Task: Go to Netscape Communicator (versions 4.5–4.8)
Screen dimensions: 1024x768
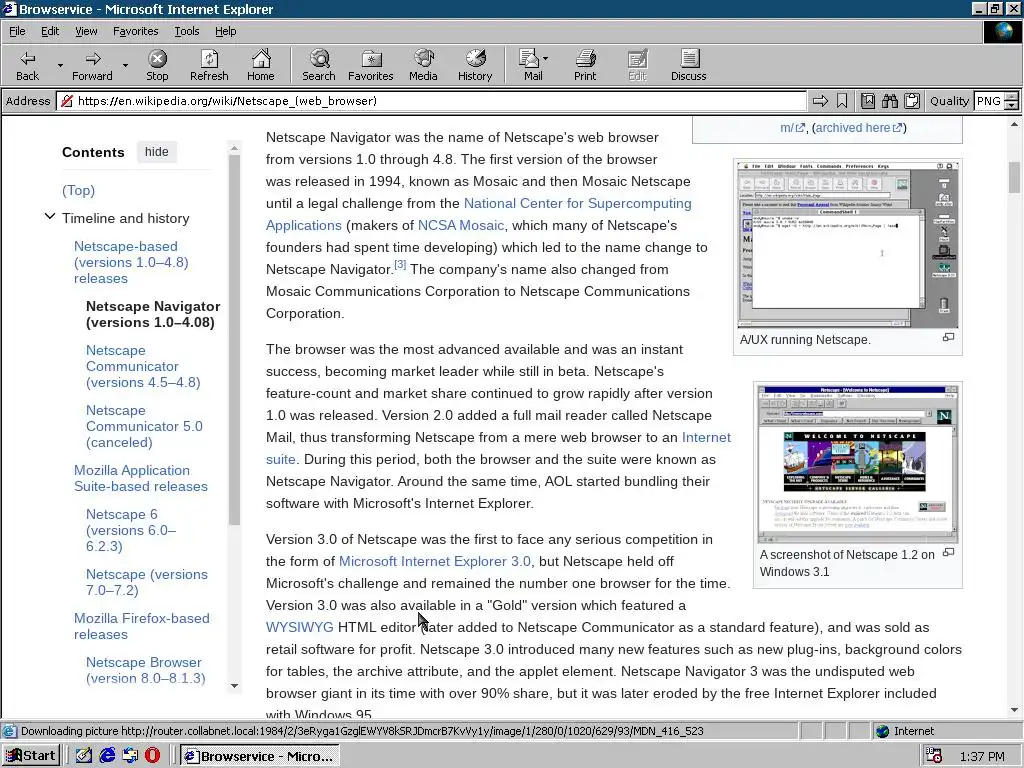Action: pos(143,366)
